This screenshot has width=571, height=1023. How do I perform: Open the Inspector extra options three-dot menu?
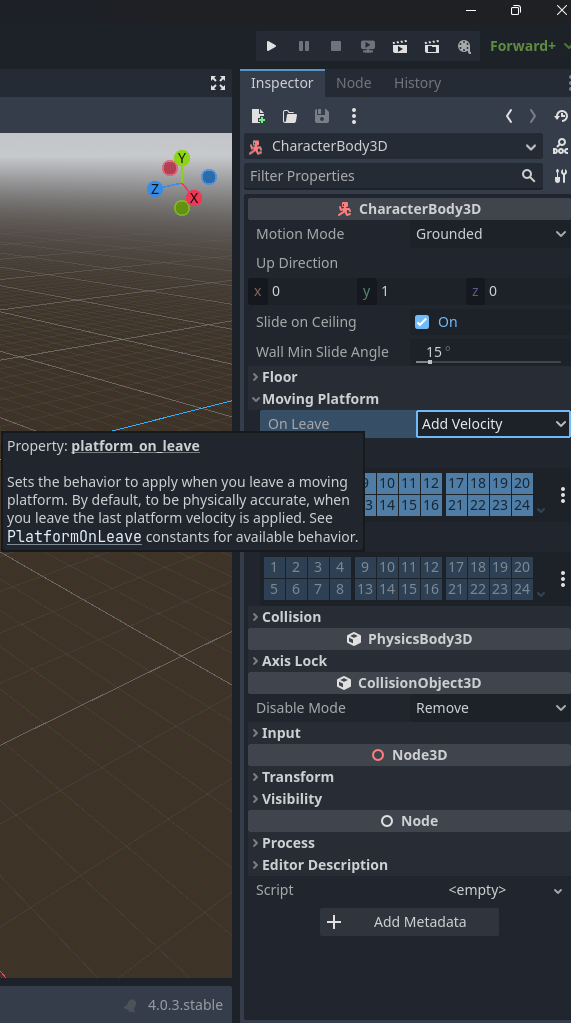click(x=354, y=116)
